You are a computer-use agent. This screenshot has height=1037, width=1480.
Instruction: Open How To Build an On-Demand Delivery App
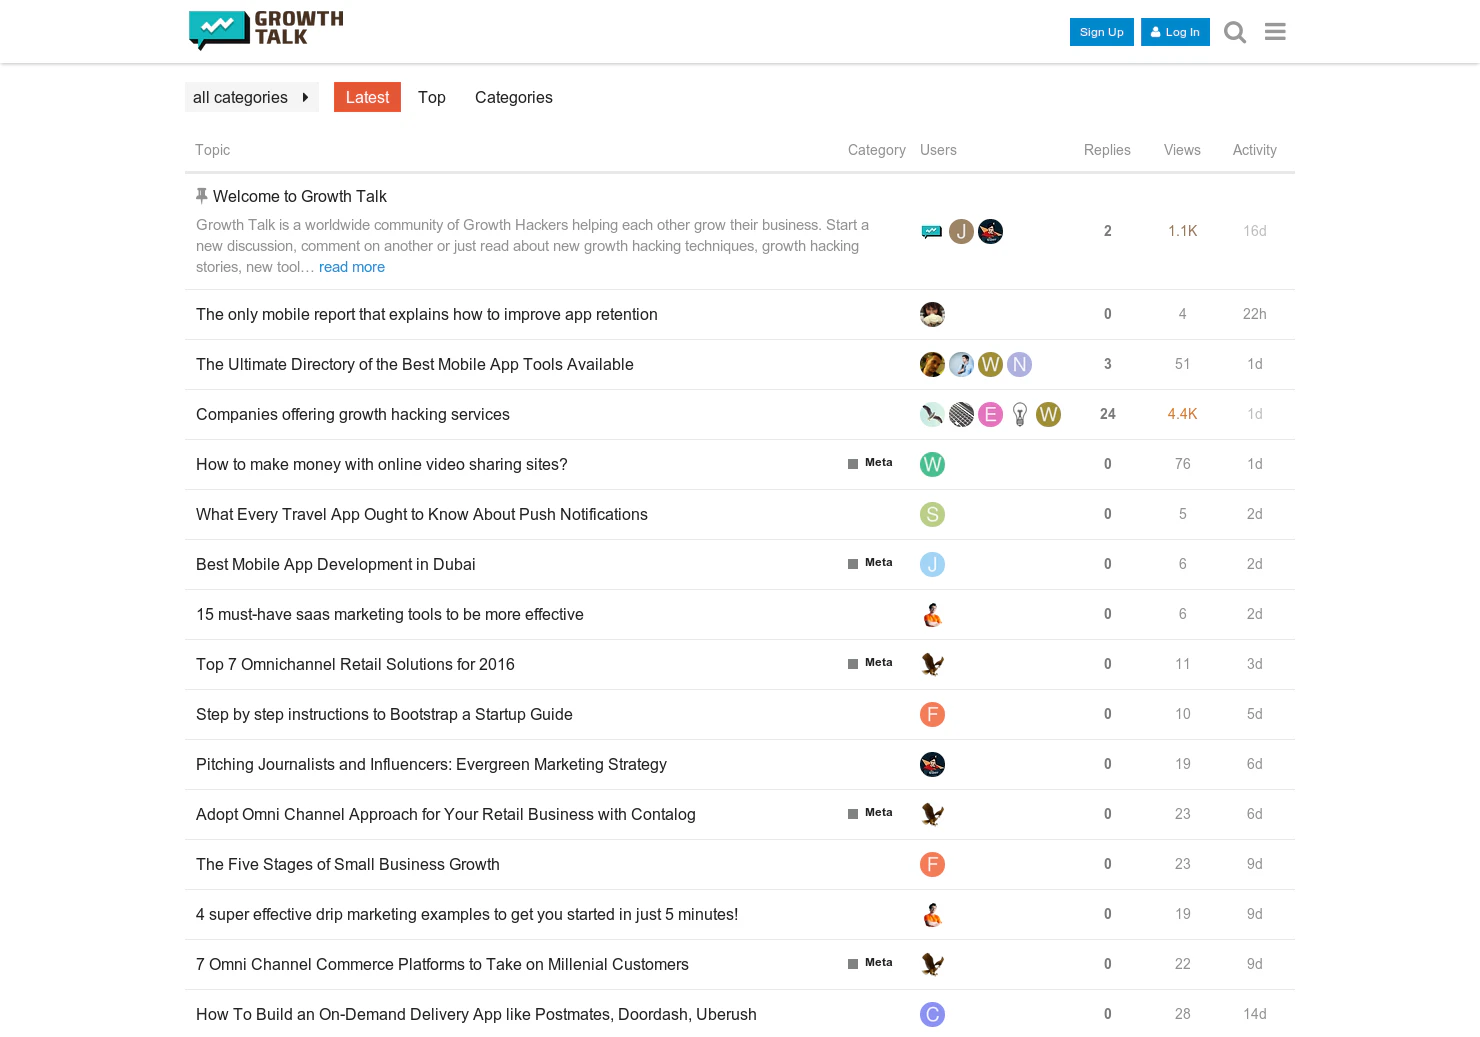(476, 1014)
